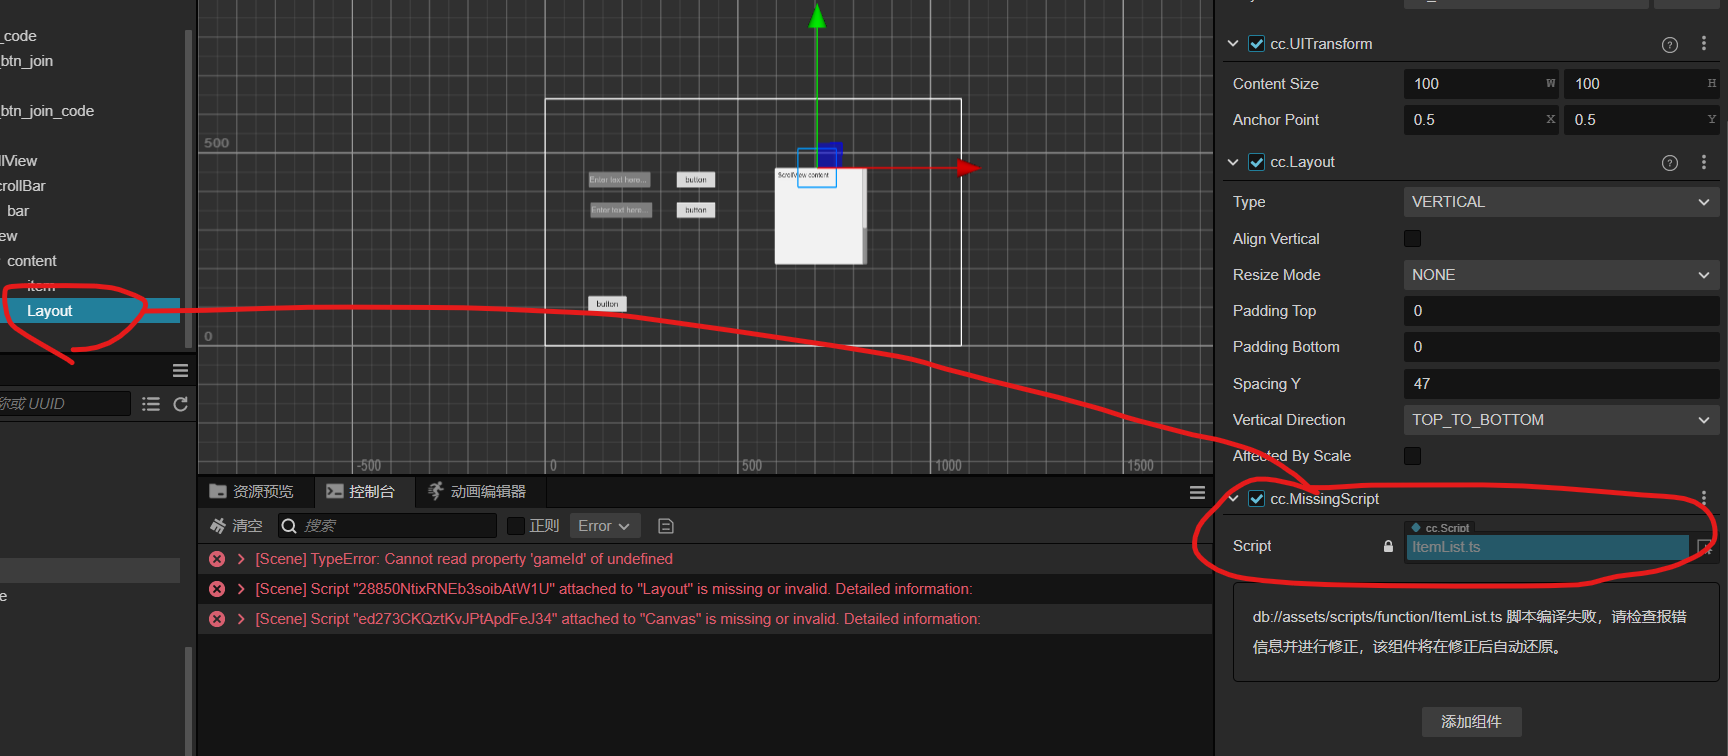Click error icon of the TypeError log
The width and height of the screenshot is (1728, 756).
pyautogui.click(x=217, y=559)
